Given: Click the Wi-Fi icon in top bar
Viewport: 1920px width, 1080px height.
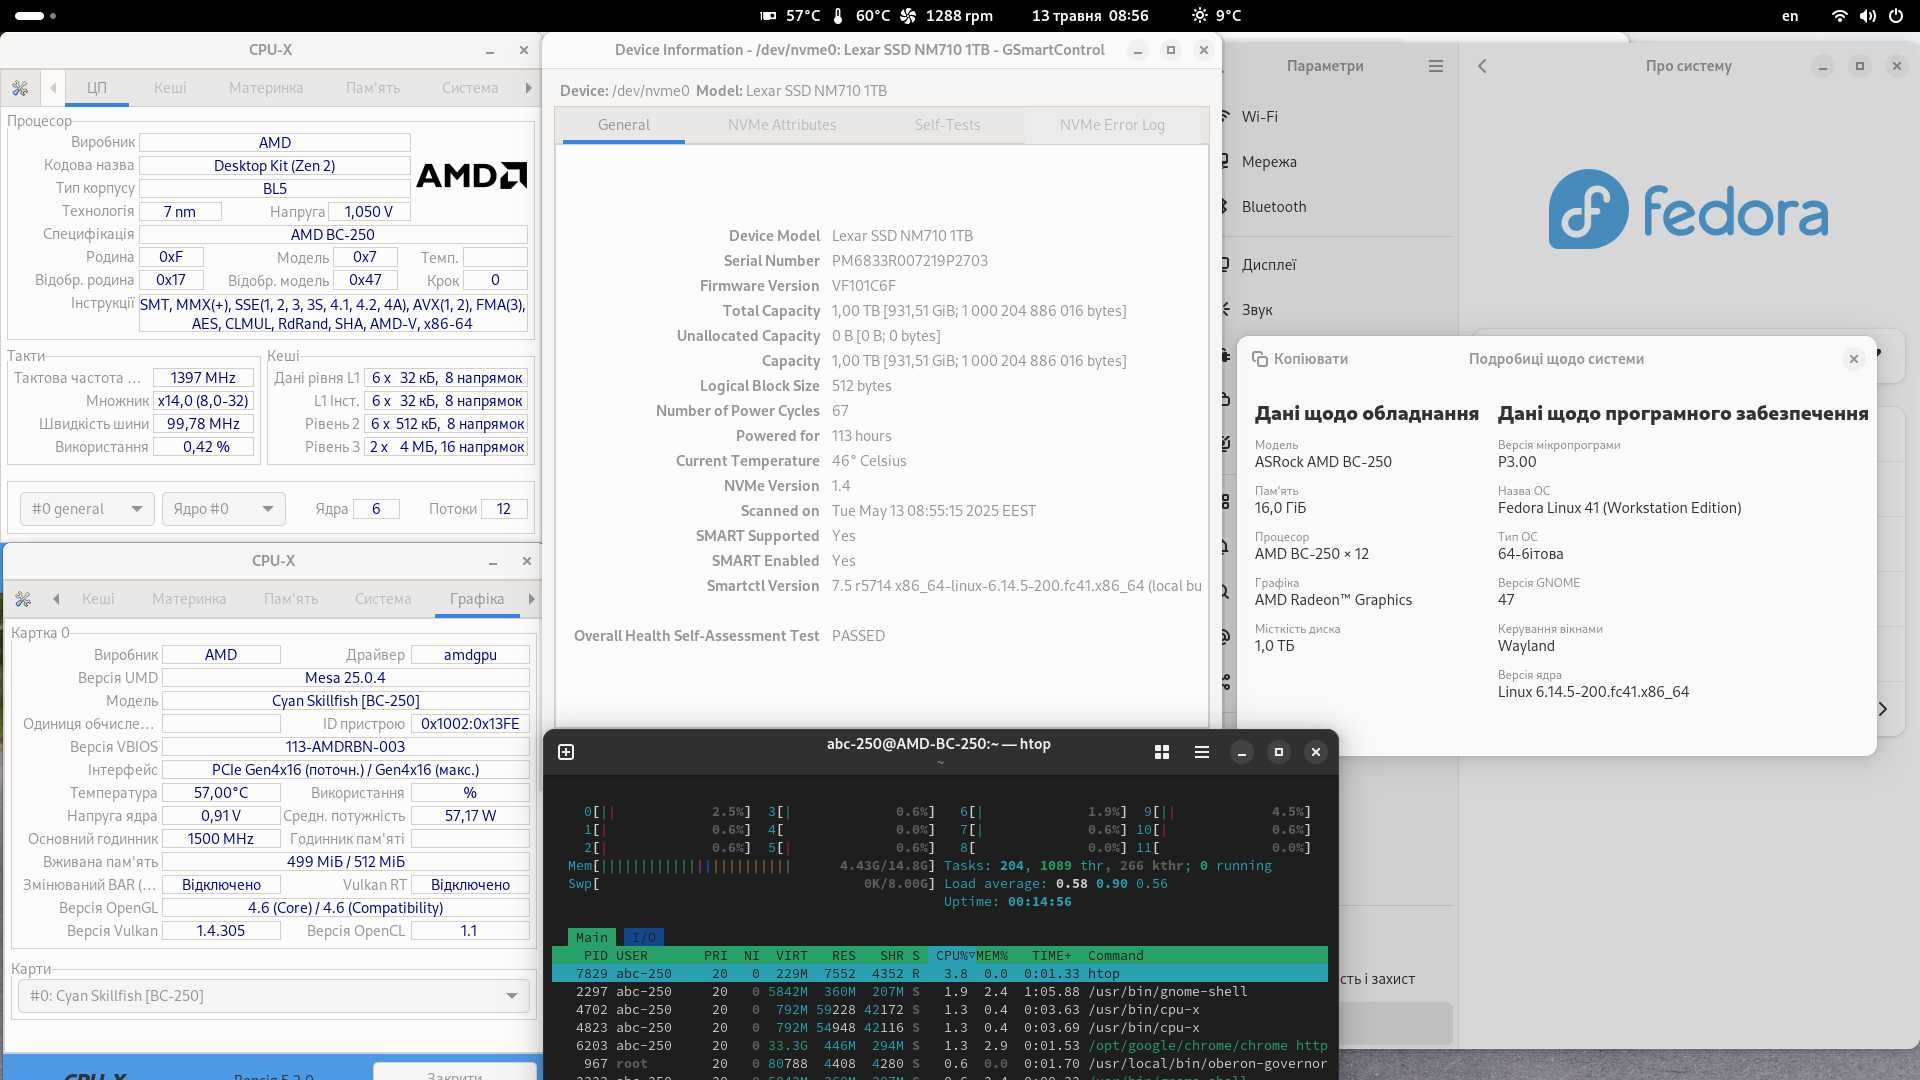Looking at the screenshot, I should [1839, 16].
